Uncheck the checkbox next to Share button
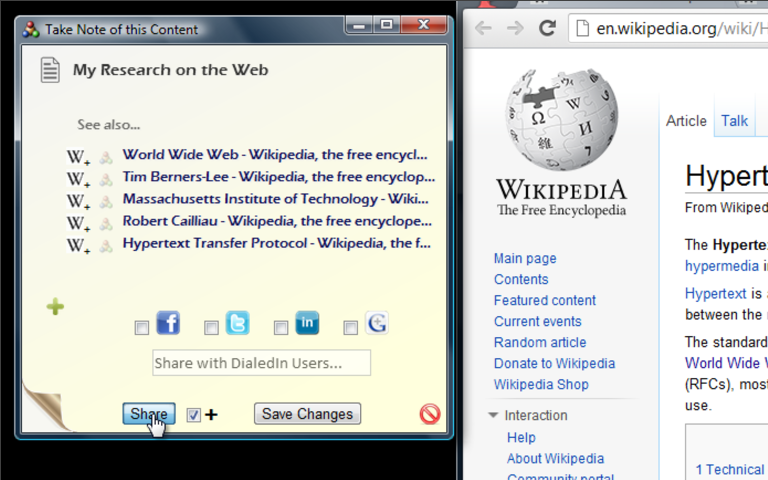This screenshot has height=480, width=768. 193,415
